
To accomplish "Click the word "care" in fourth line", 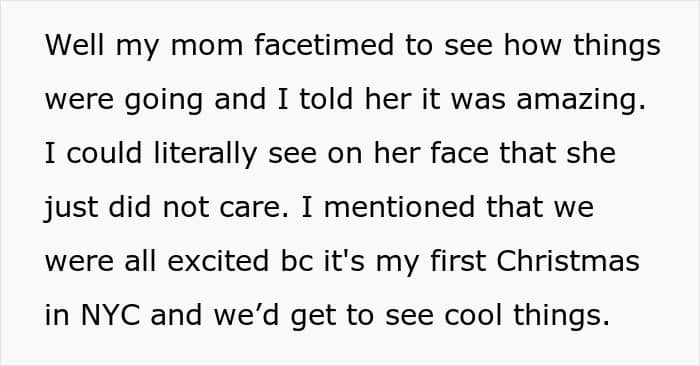I will click(x=250, y=209).
